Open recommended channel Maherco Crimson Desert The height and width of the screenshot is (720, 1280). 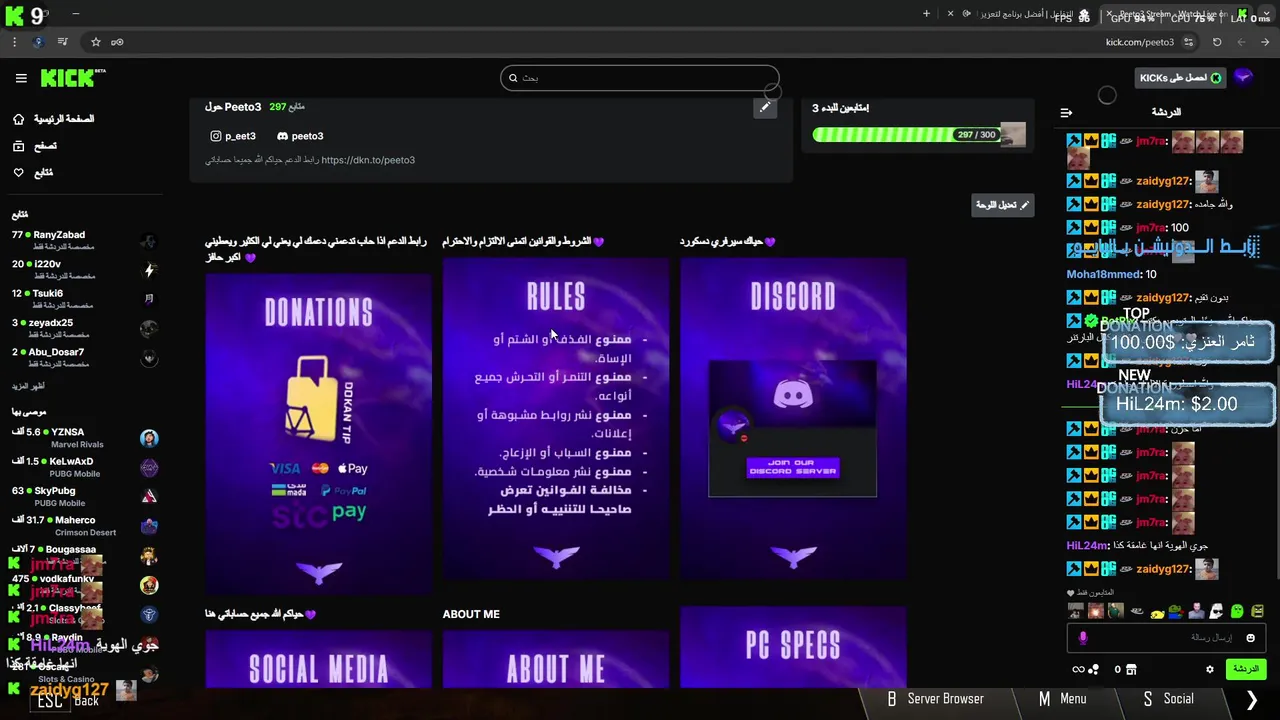(84, 525)
